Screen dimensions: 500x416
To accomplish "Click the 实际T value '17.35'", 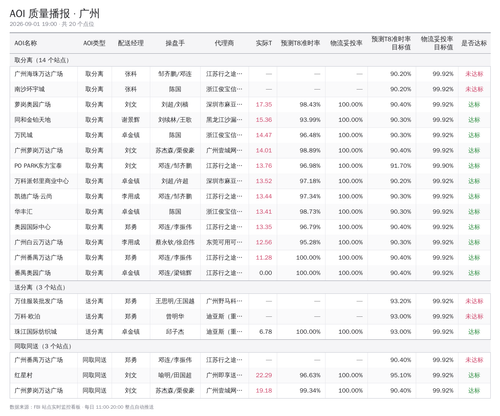I will pyautogui.click(x=264, y=105).
